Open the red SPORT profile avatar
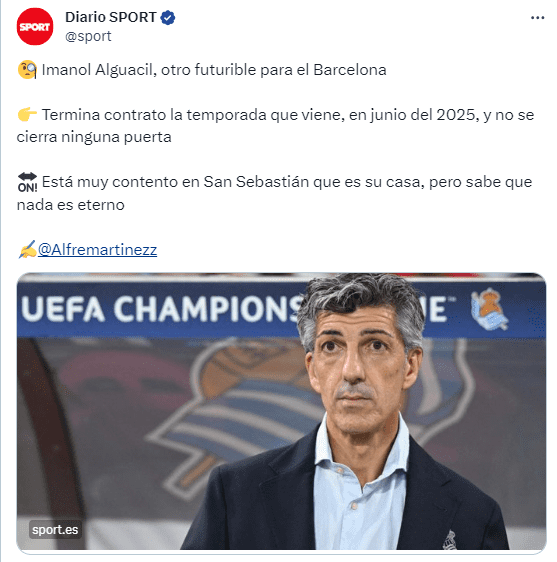 (x=35, y=27)
